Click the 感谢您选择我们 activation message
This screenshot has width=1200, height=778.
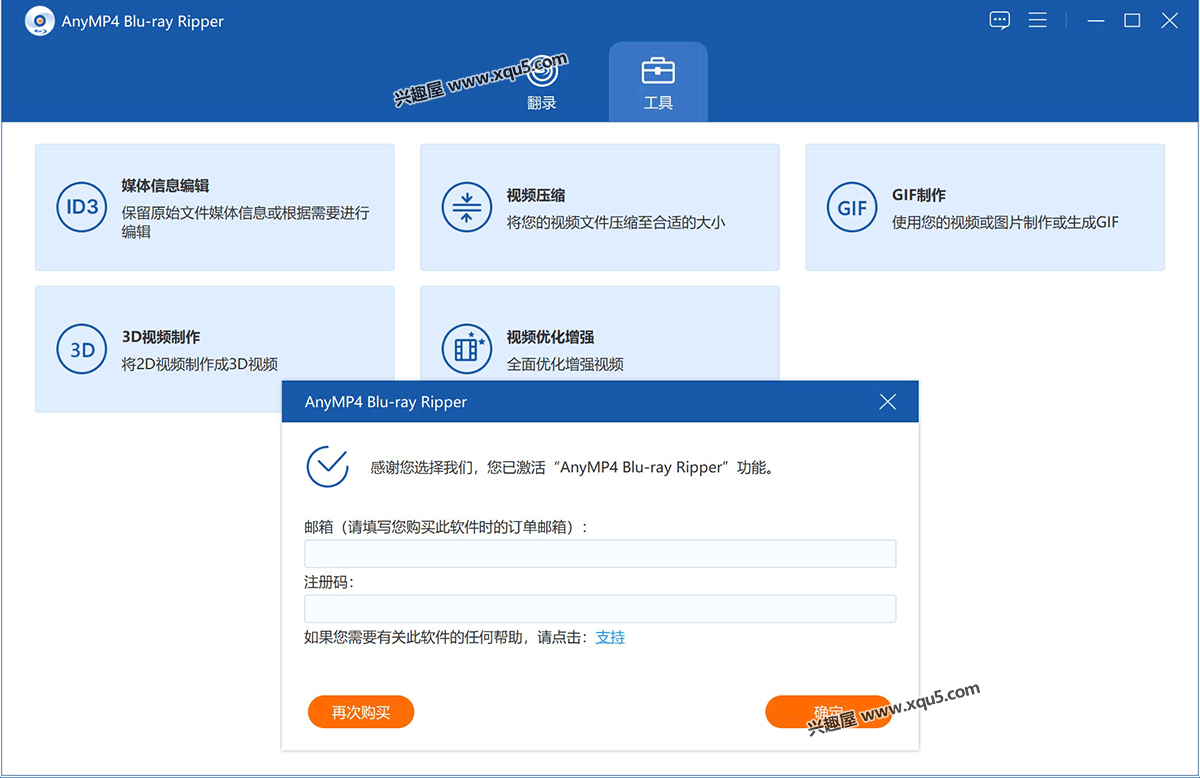coord(572,467)
